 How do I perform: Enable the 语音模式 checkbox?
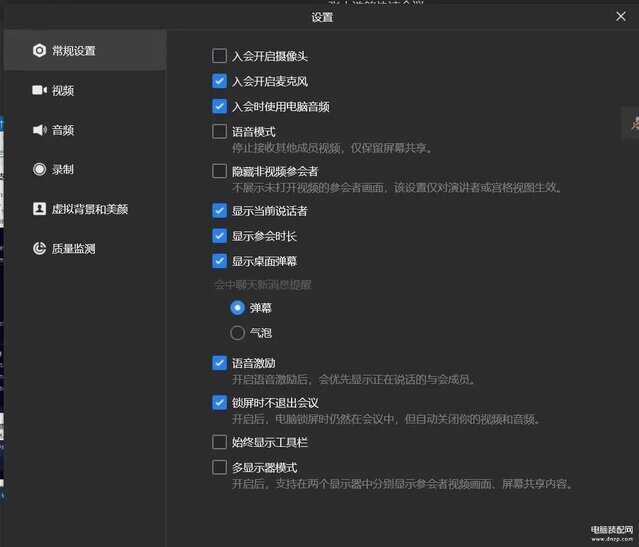pos(219,131)
